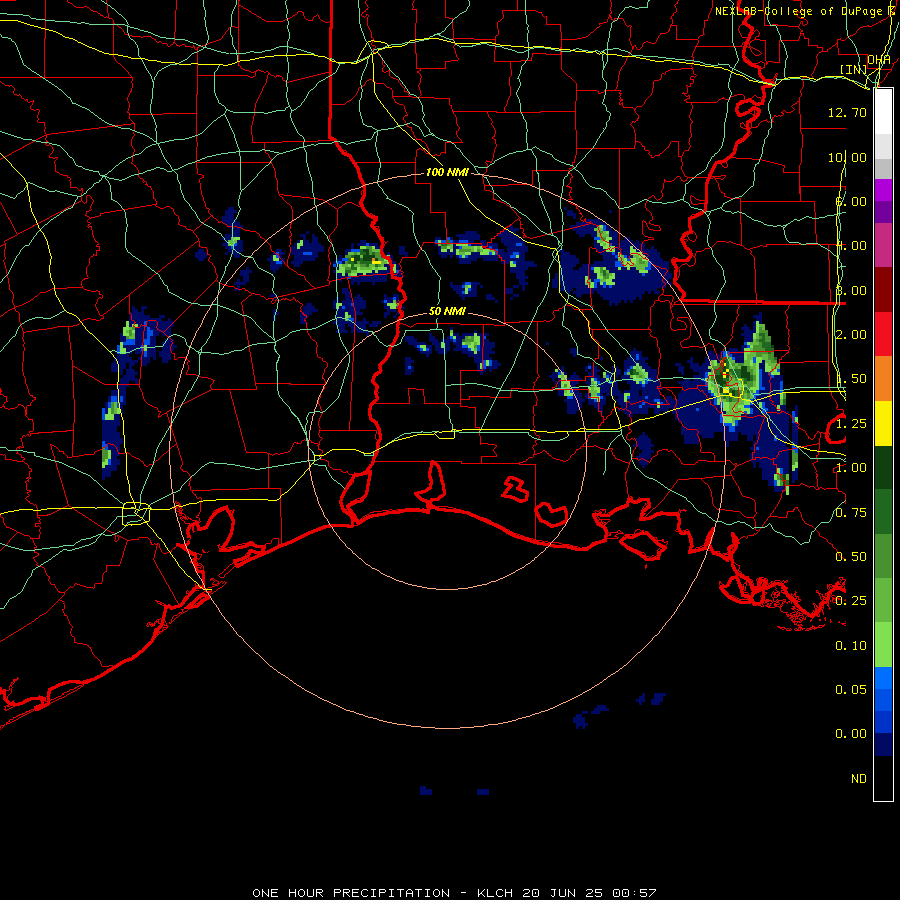Click the 100 NMI range ring label
Screen dimensions: 900x900
pos(447,172)
